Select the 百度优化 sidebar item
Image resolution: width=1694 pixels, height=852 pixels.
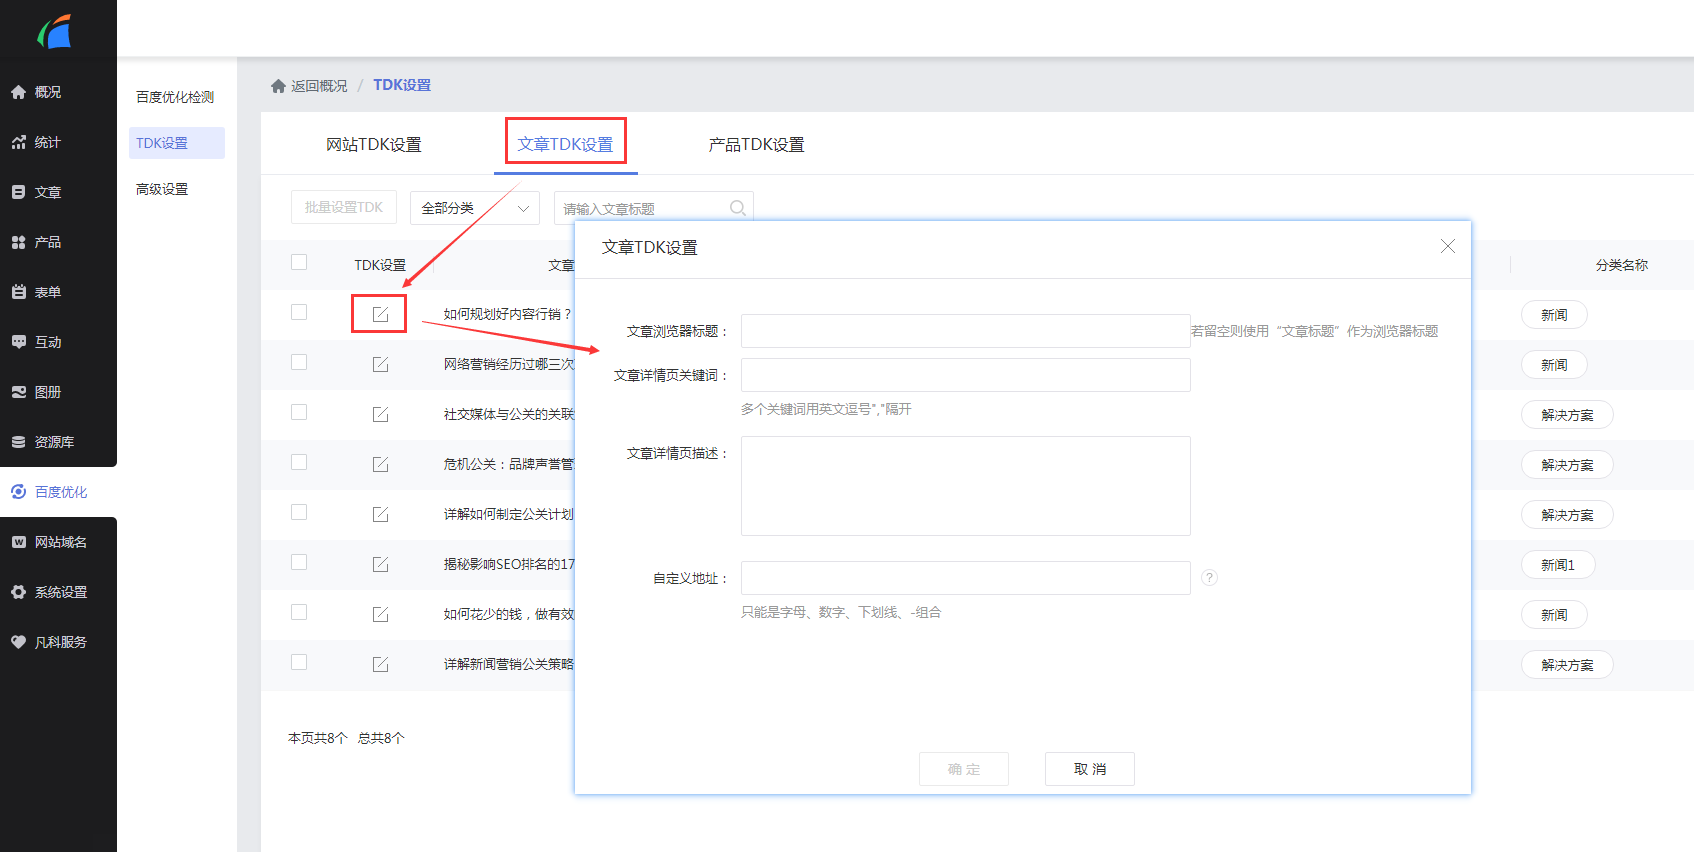(58, 492)
